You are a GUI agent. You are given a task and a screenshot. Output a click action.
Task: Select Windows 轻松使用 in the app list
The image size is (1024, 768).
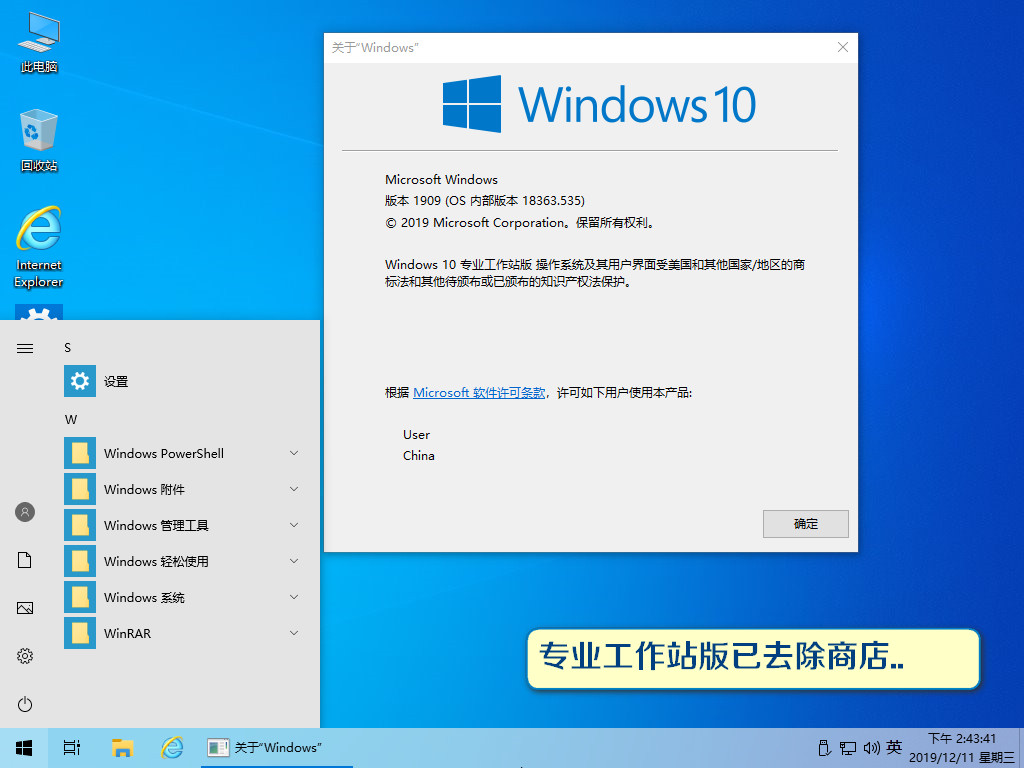click(x=185, y=561)
